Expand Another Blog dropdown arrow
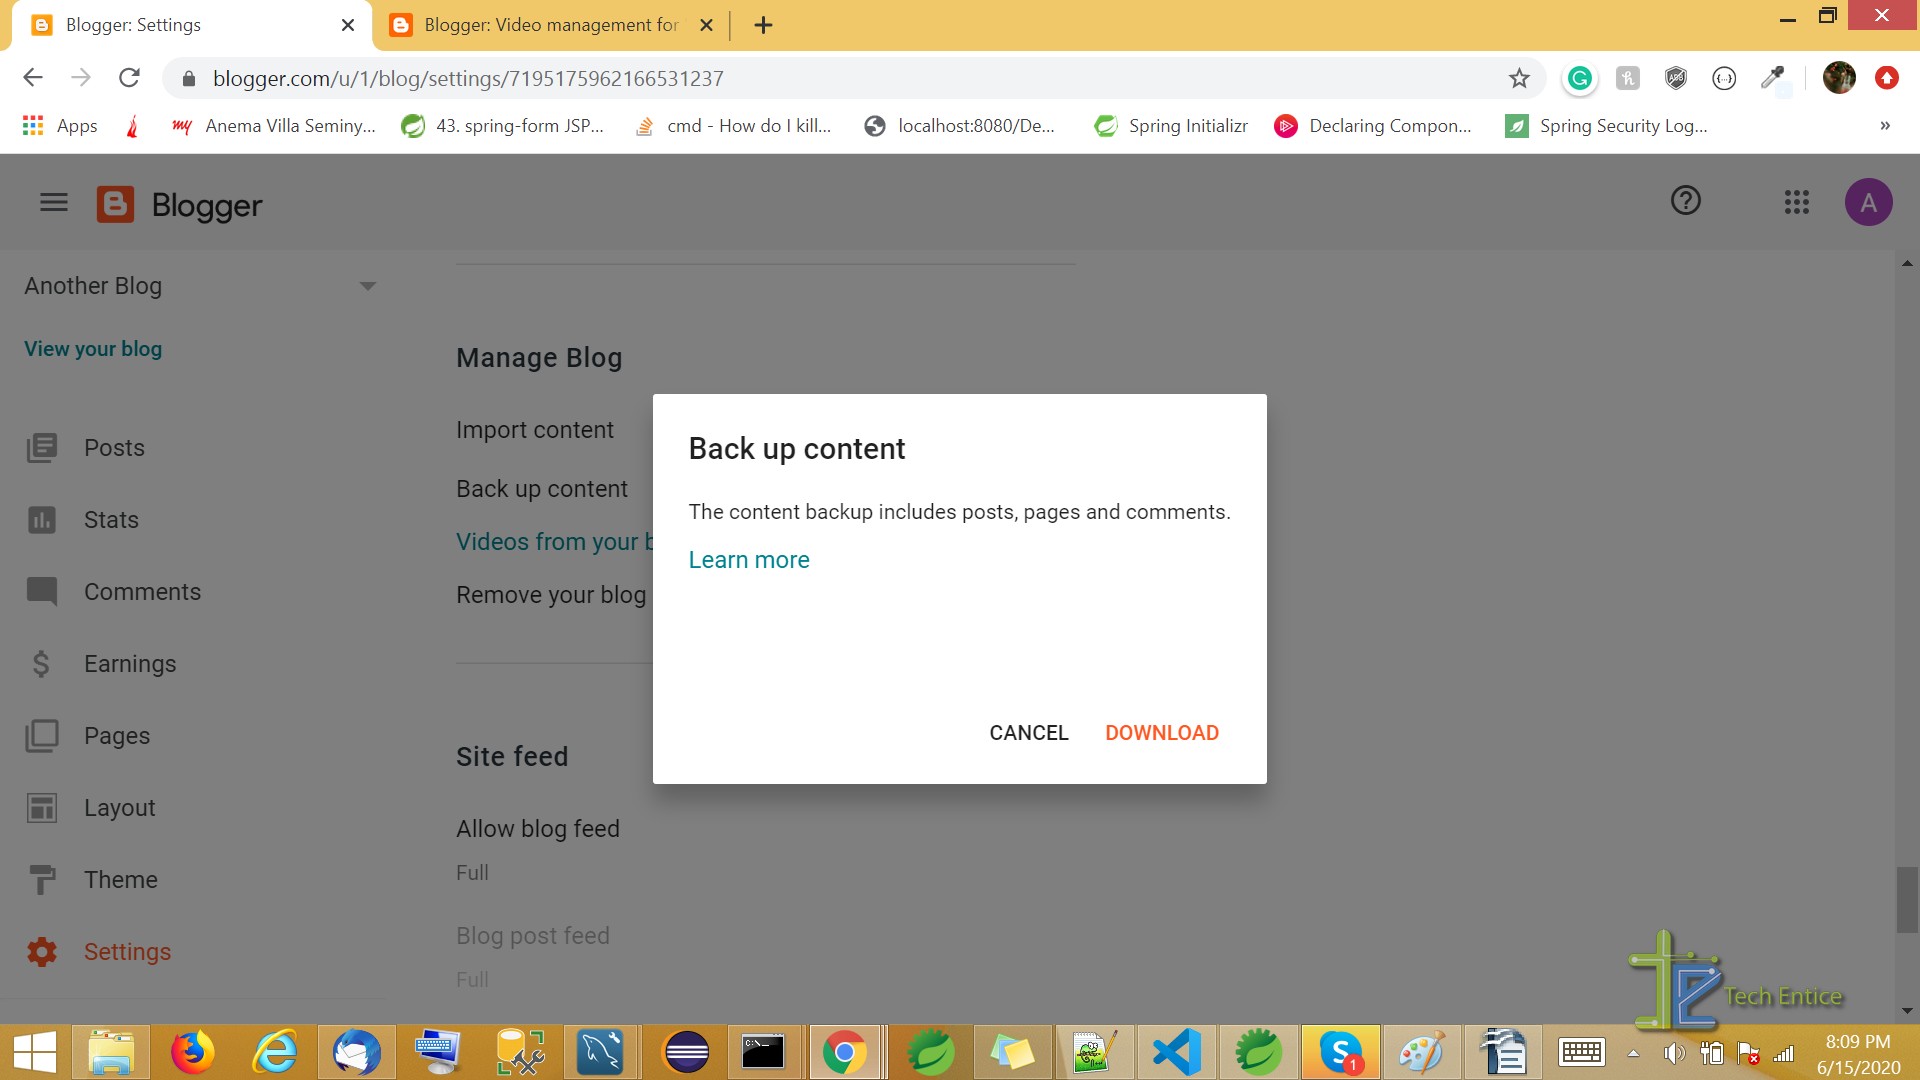 [x=369, y=285]
